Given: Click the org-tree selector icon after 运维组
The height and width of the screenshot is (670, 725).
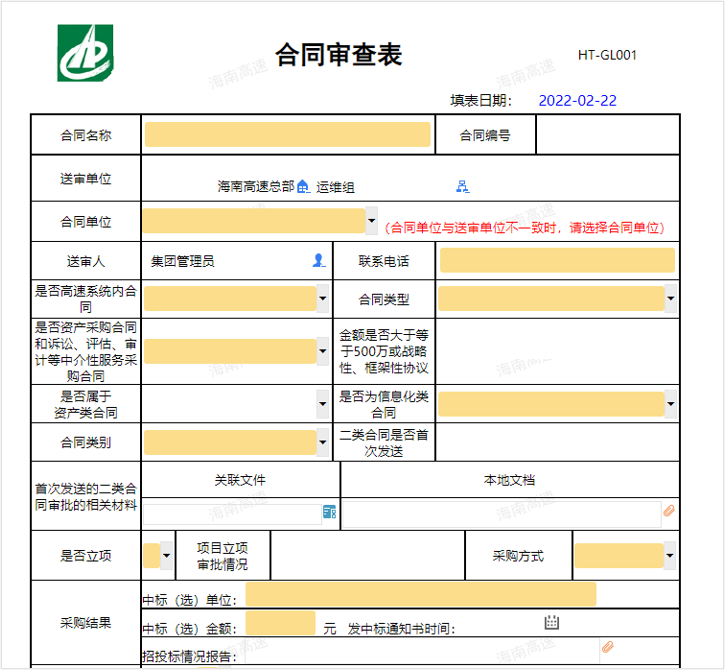Looking at the screenshot, I should click(x=463, y=186).
